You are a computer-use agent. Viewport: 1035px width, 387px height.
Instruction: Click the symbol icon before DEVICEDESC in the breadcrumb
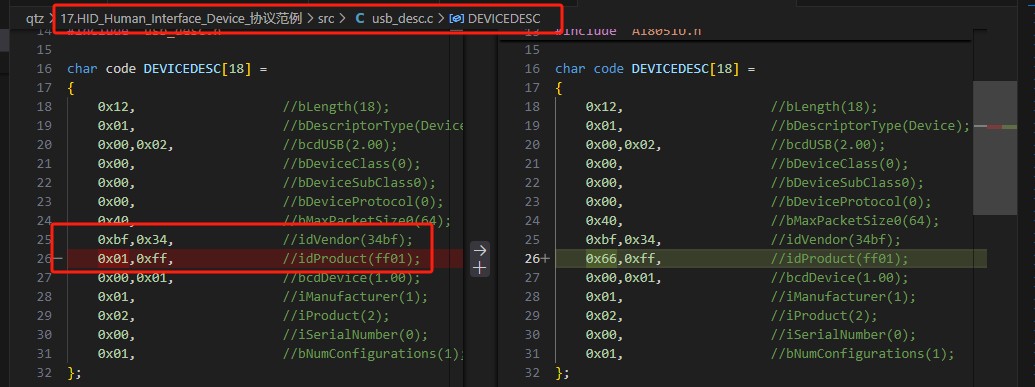pyautogui.click(x=456, y=18)
